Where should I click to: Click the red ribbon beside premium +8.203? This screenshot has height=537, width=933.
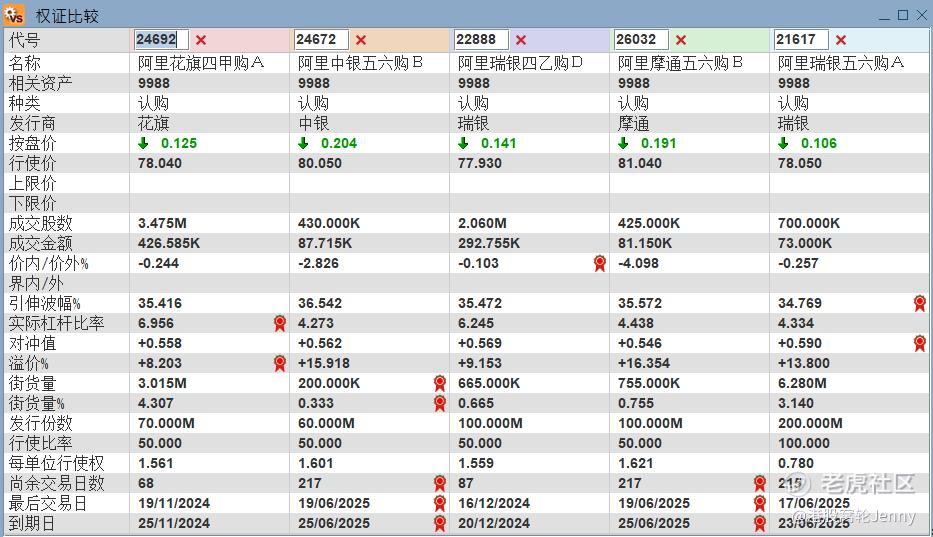coord(280,363)
